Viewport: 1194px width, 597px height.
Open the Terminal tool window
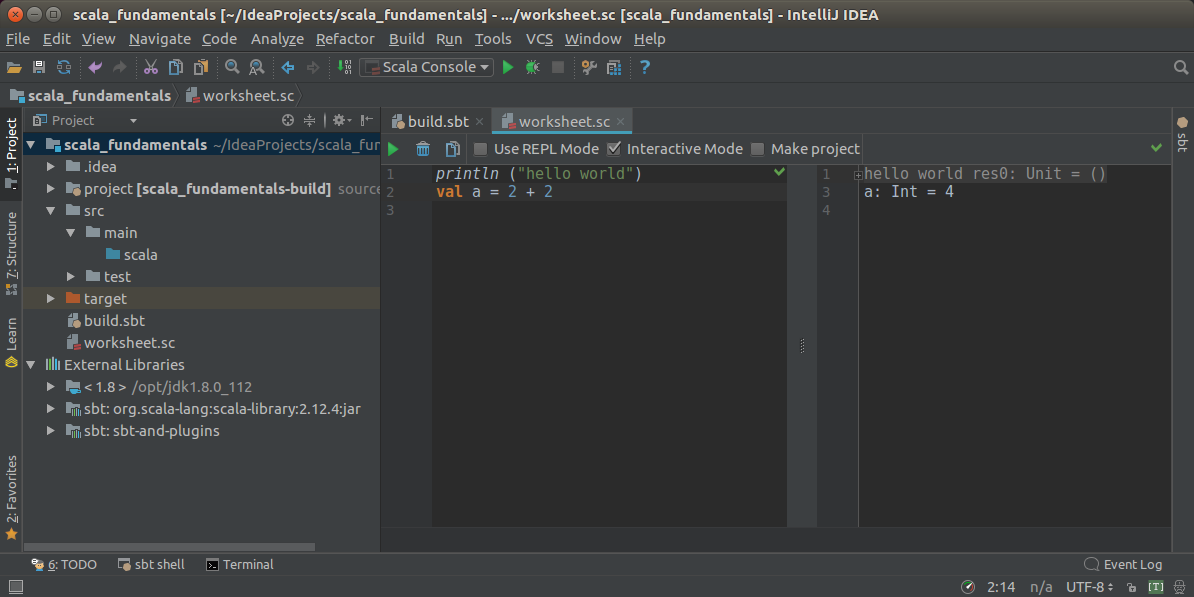click(240, 564)
